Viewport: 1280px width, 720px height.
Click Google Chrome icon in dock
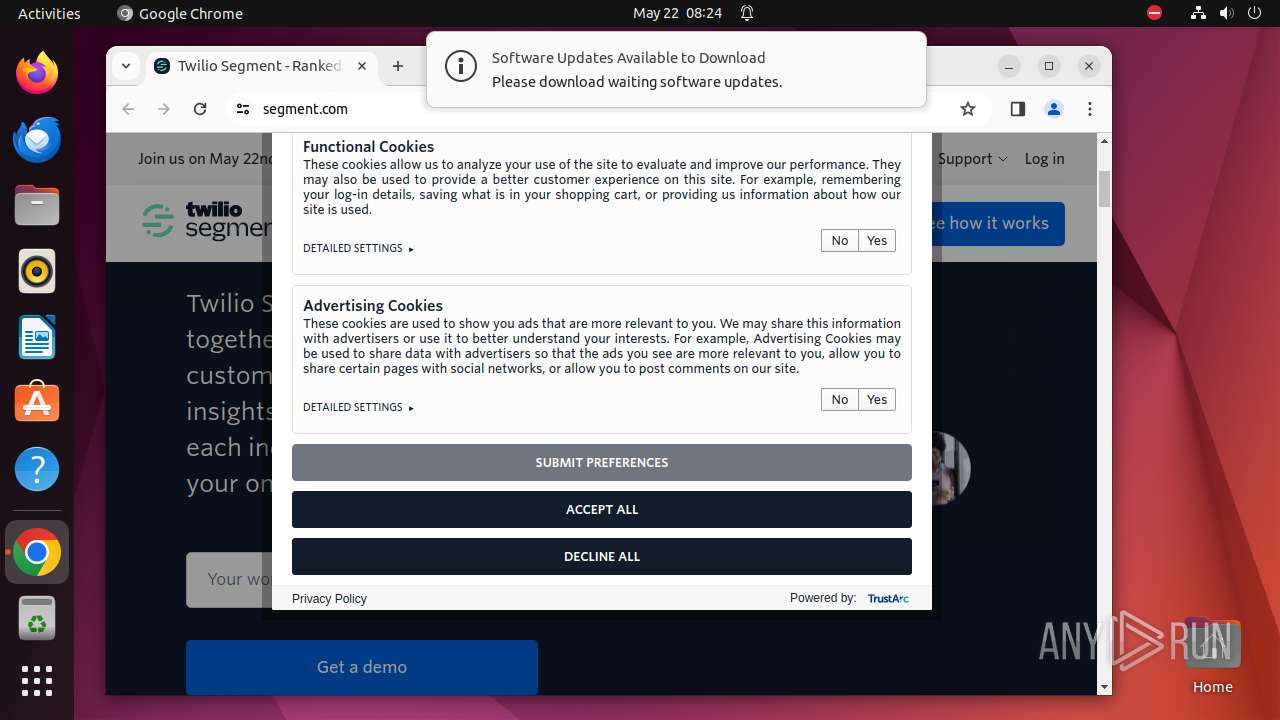(x=37, y=552)
